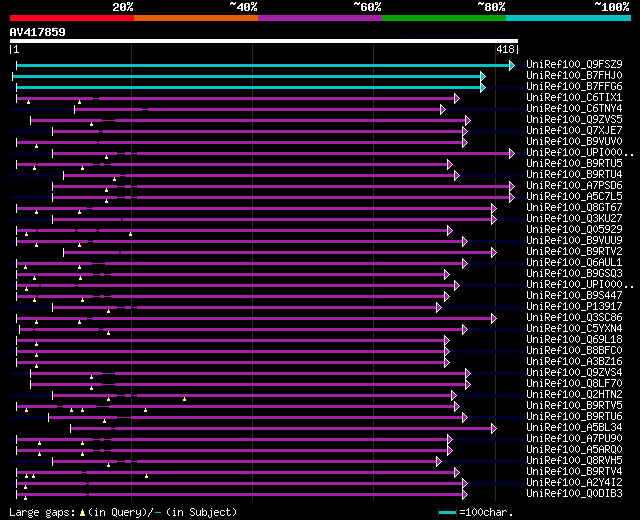Open hit UniRef100_B7FFG6
This screenshot has height=520, width=640.
[574, 86]
